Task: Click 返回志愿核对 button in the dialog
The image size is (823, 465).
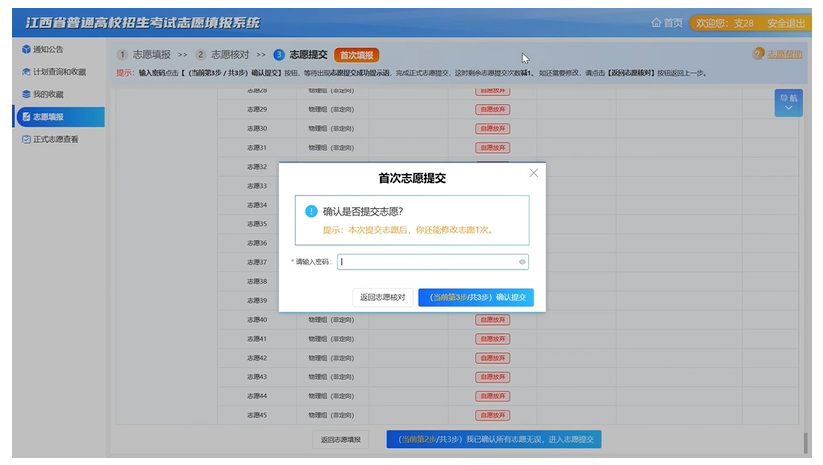Action: tap(382, 298)
